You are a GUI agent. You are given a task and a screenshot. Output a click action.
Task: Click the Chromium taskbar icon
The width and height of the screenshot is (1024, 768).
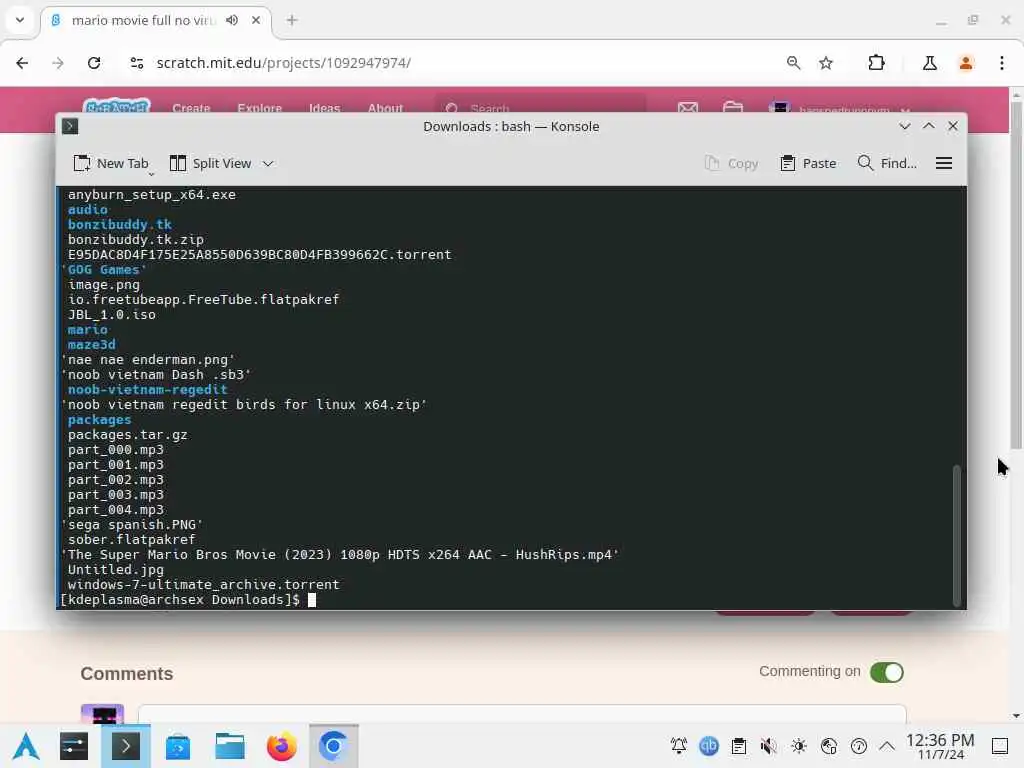coord(334,746)
